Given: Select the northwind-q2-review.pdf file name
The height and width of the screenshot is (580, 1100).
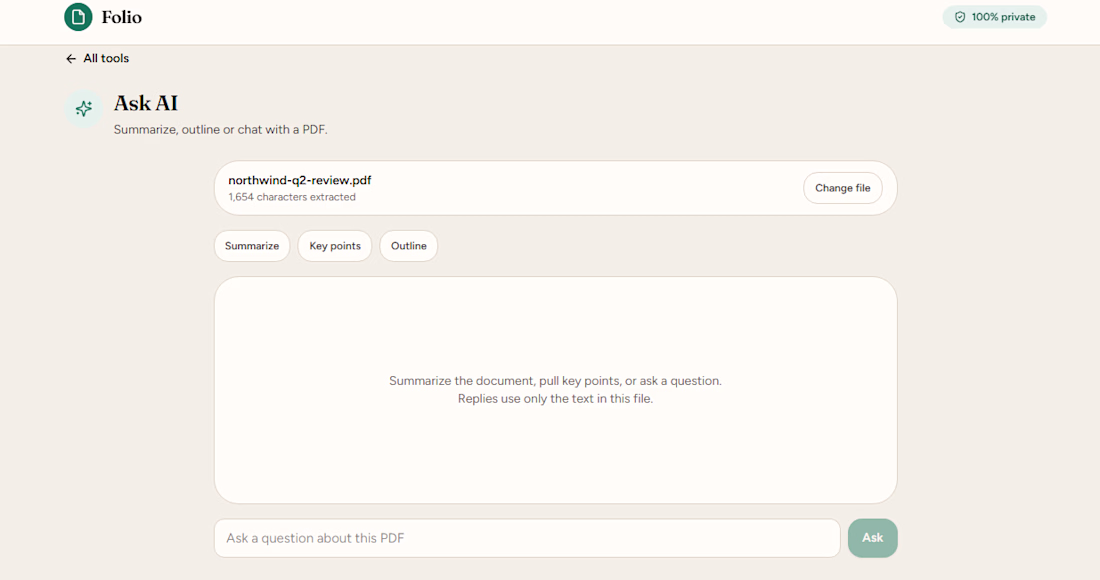Looking at the screenshot, I should (300, 180).
